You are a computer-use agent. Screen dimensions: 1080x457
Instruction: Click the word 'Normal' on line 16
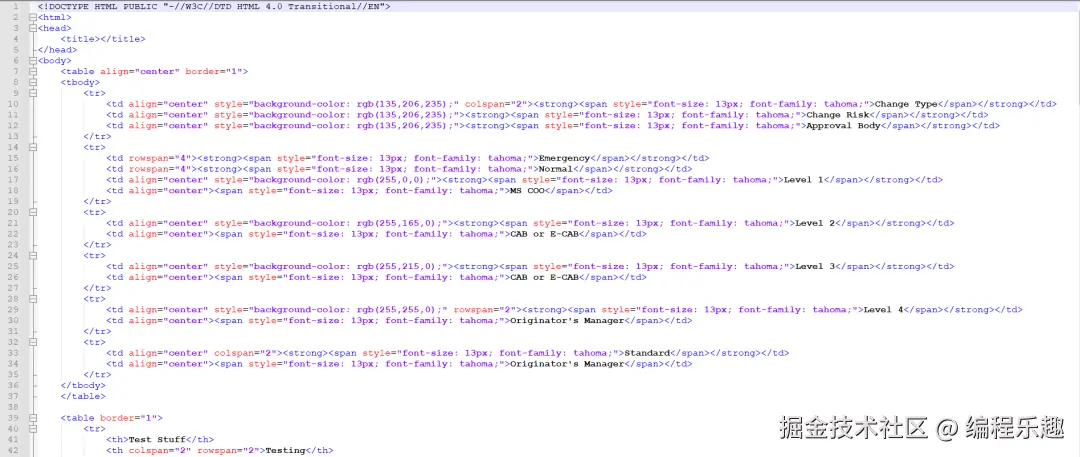pos(557,169)
